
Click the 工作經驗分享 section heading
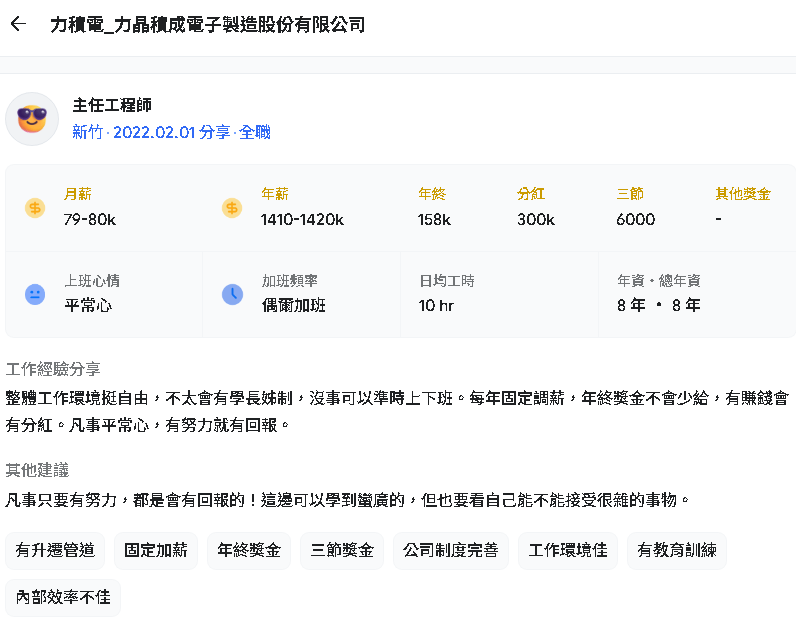coord(53,369)
